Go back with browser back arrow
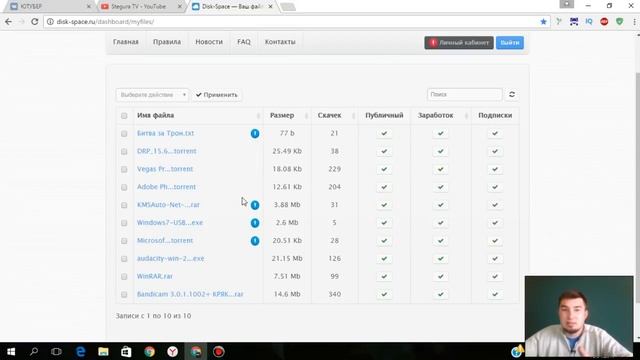Screen dimensions: 640x360 9,22
